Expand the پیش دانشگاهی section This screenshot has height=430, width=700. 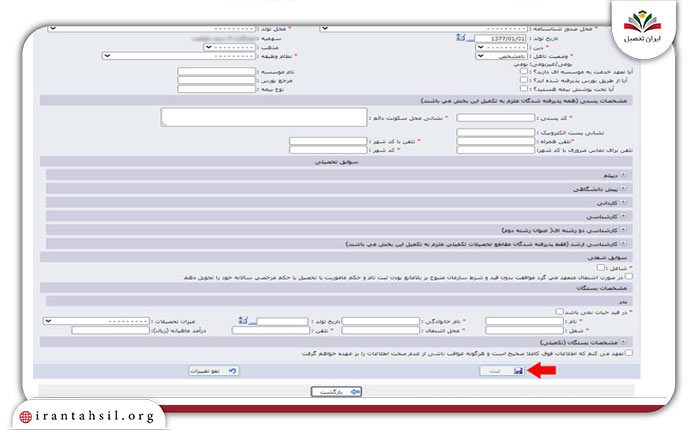(623, 188)
